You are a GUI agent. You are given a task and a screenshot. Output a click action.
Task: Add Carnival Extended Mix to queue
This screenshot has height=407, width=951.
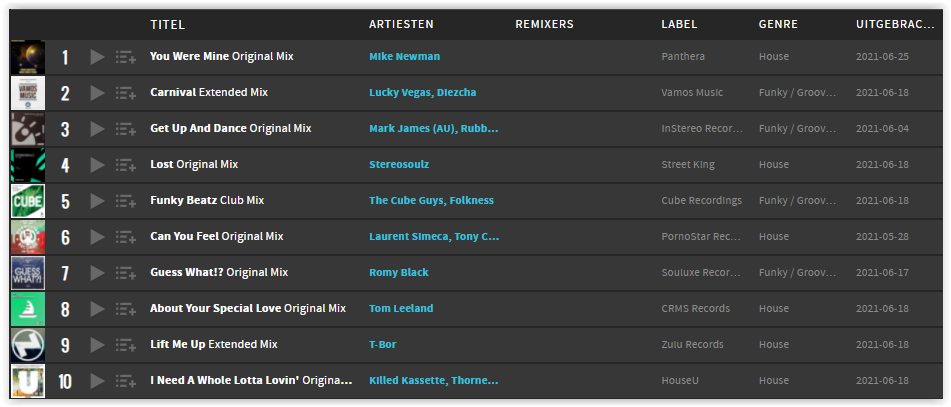click(x=126, y=93)
